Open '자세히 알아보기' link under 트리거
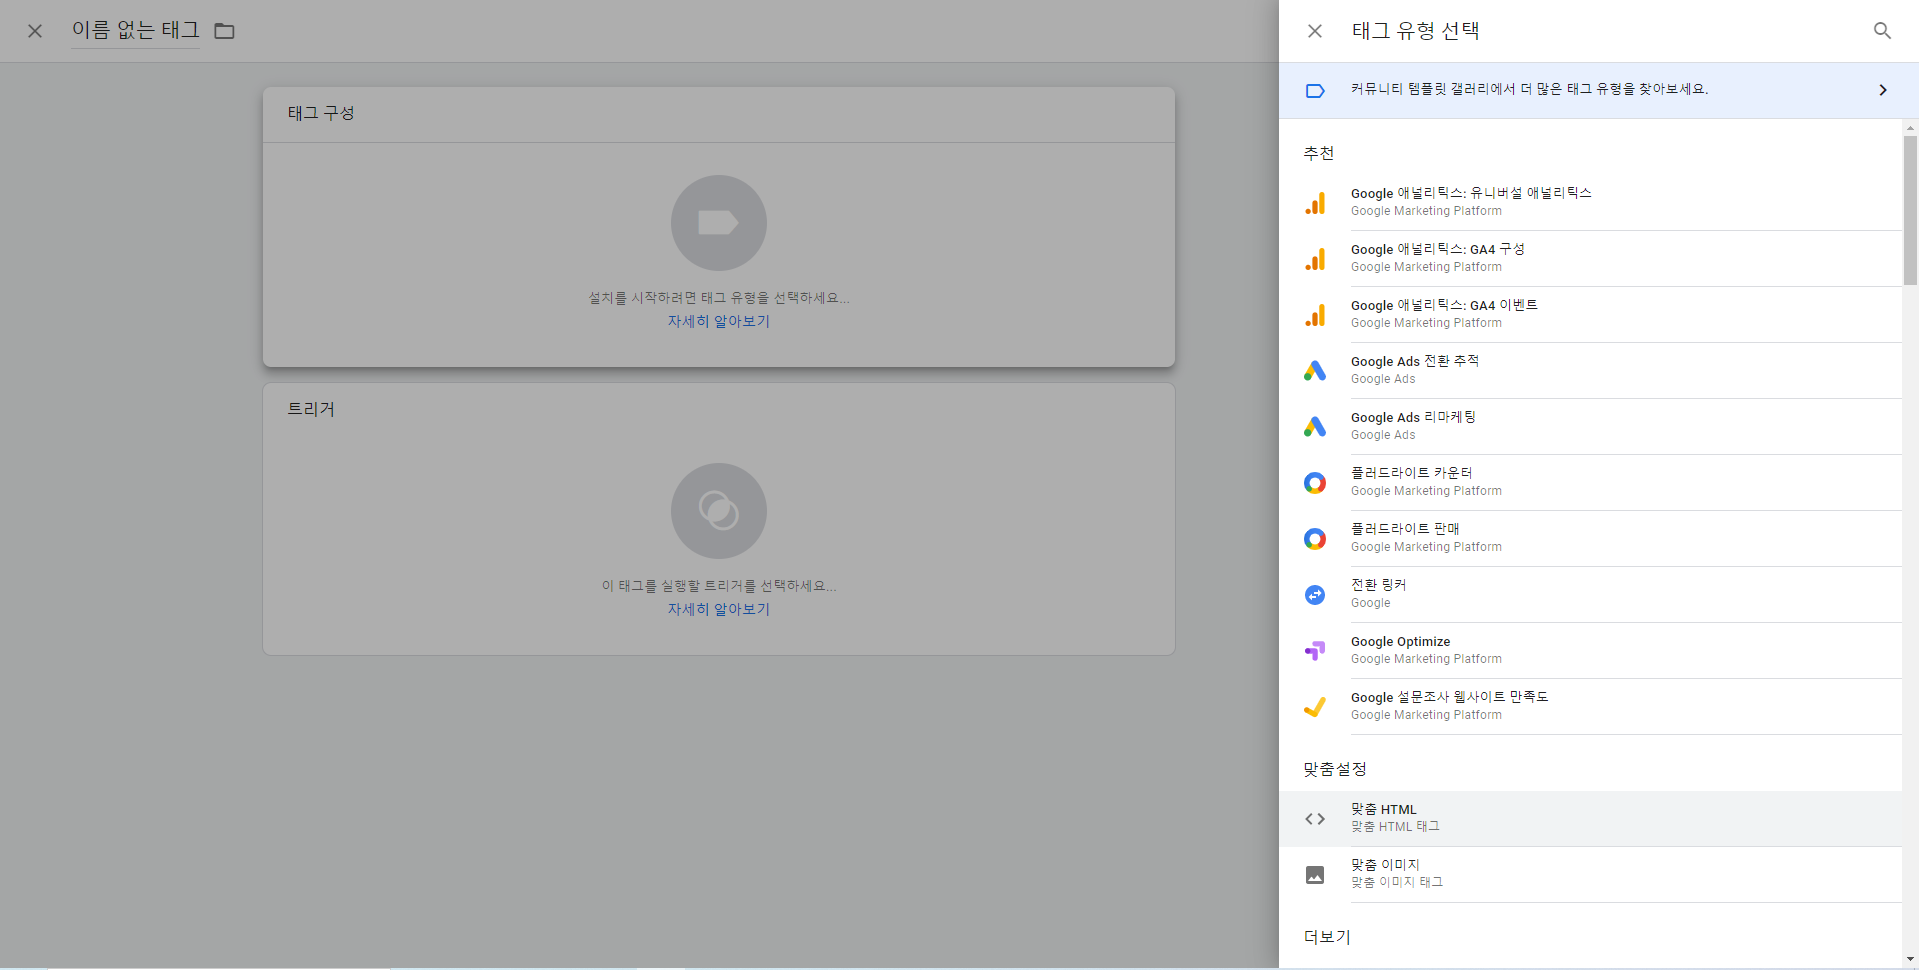This screenshot has width=1919, height=970. (x=719, y=609)
